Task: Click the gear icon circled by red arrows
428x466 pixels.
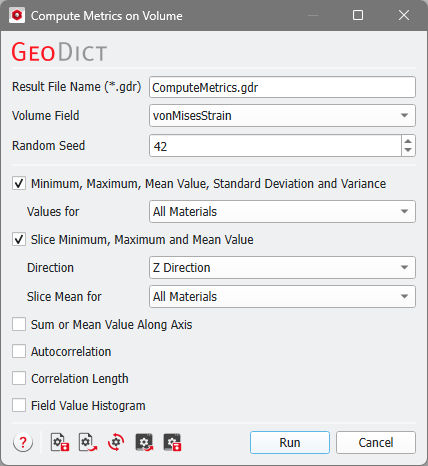Action: [116, 442]
